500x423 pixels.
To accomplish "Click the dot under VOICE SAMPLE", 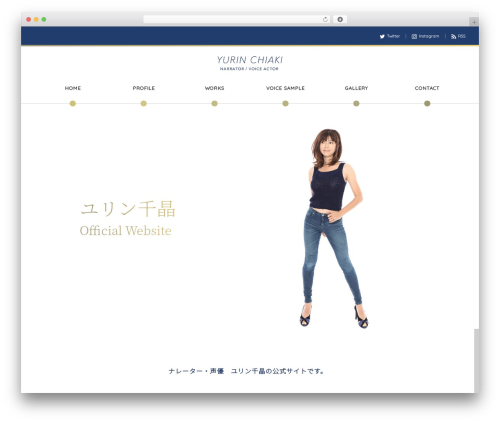I will (285, 103).
